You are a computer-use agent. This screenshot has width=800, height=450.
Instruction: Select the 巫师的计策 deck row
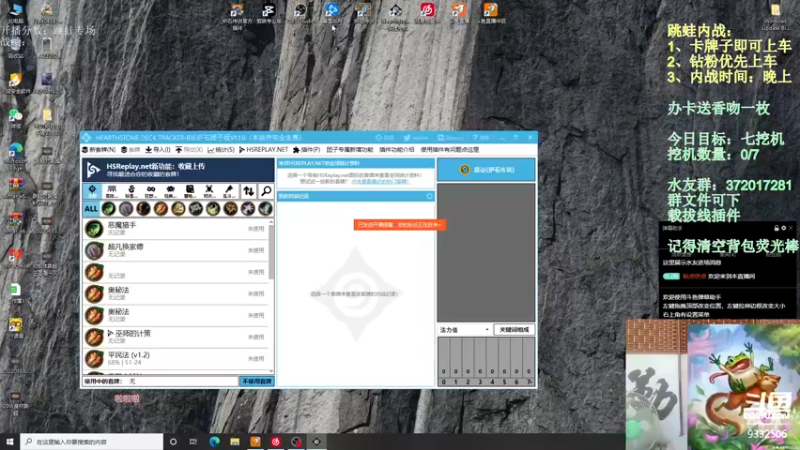tap(175, 337)
